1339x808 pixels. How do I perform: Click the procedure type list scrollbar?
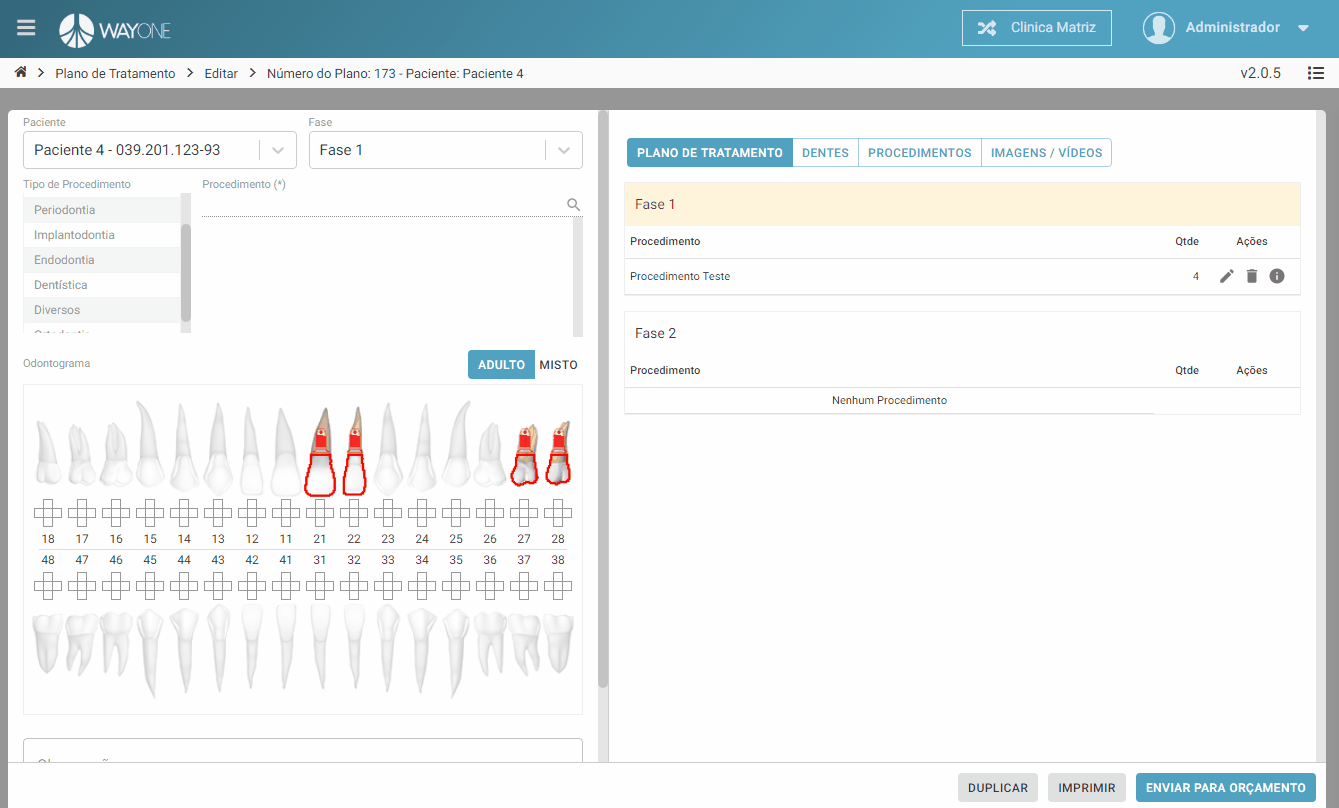[x=186, y=272]
